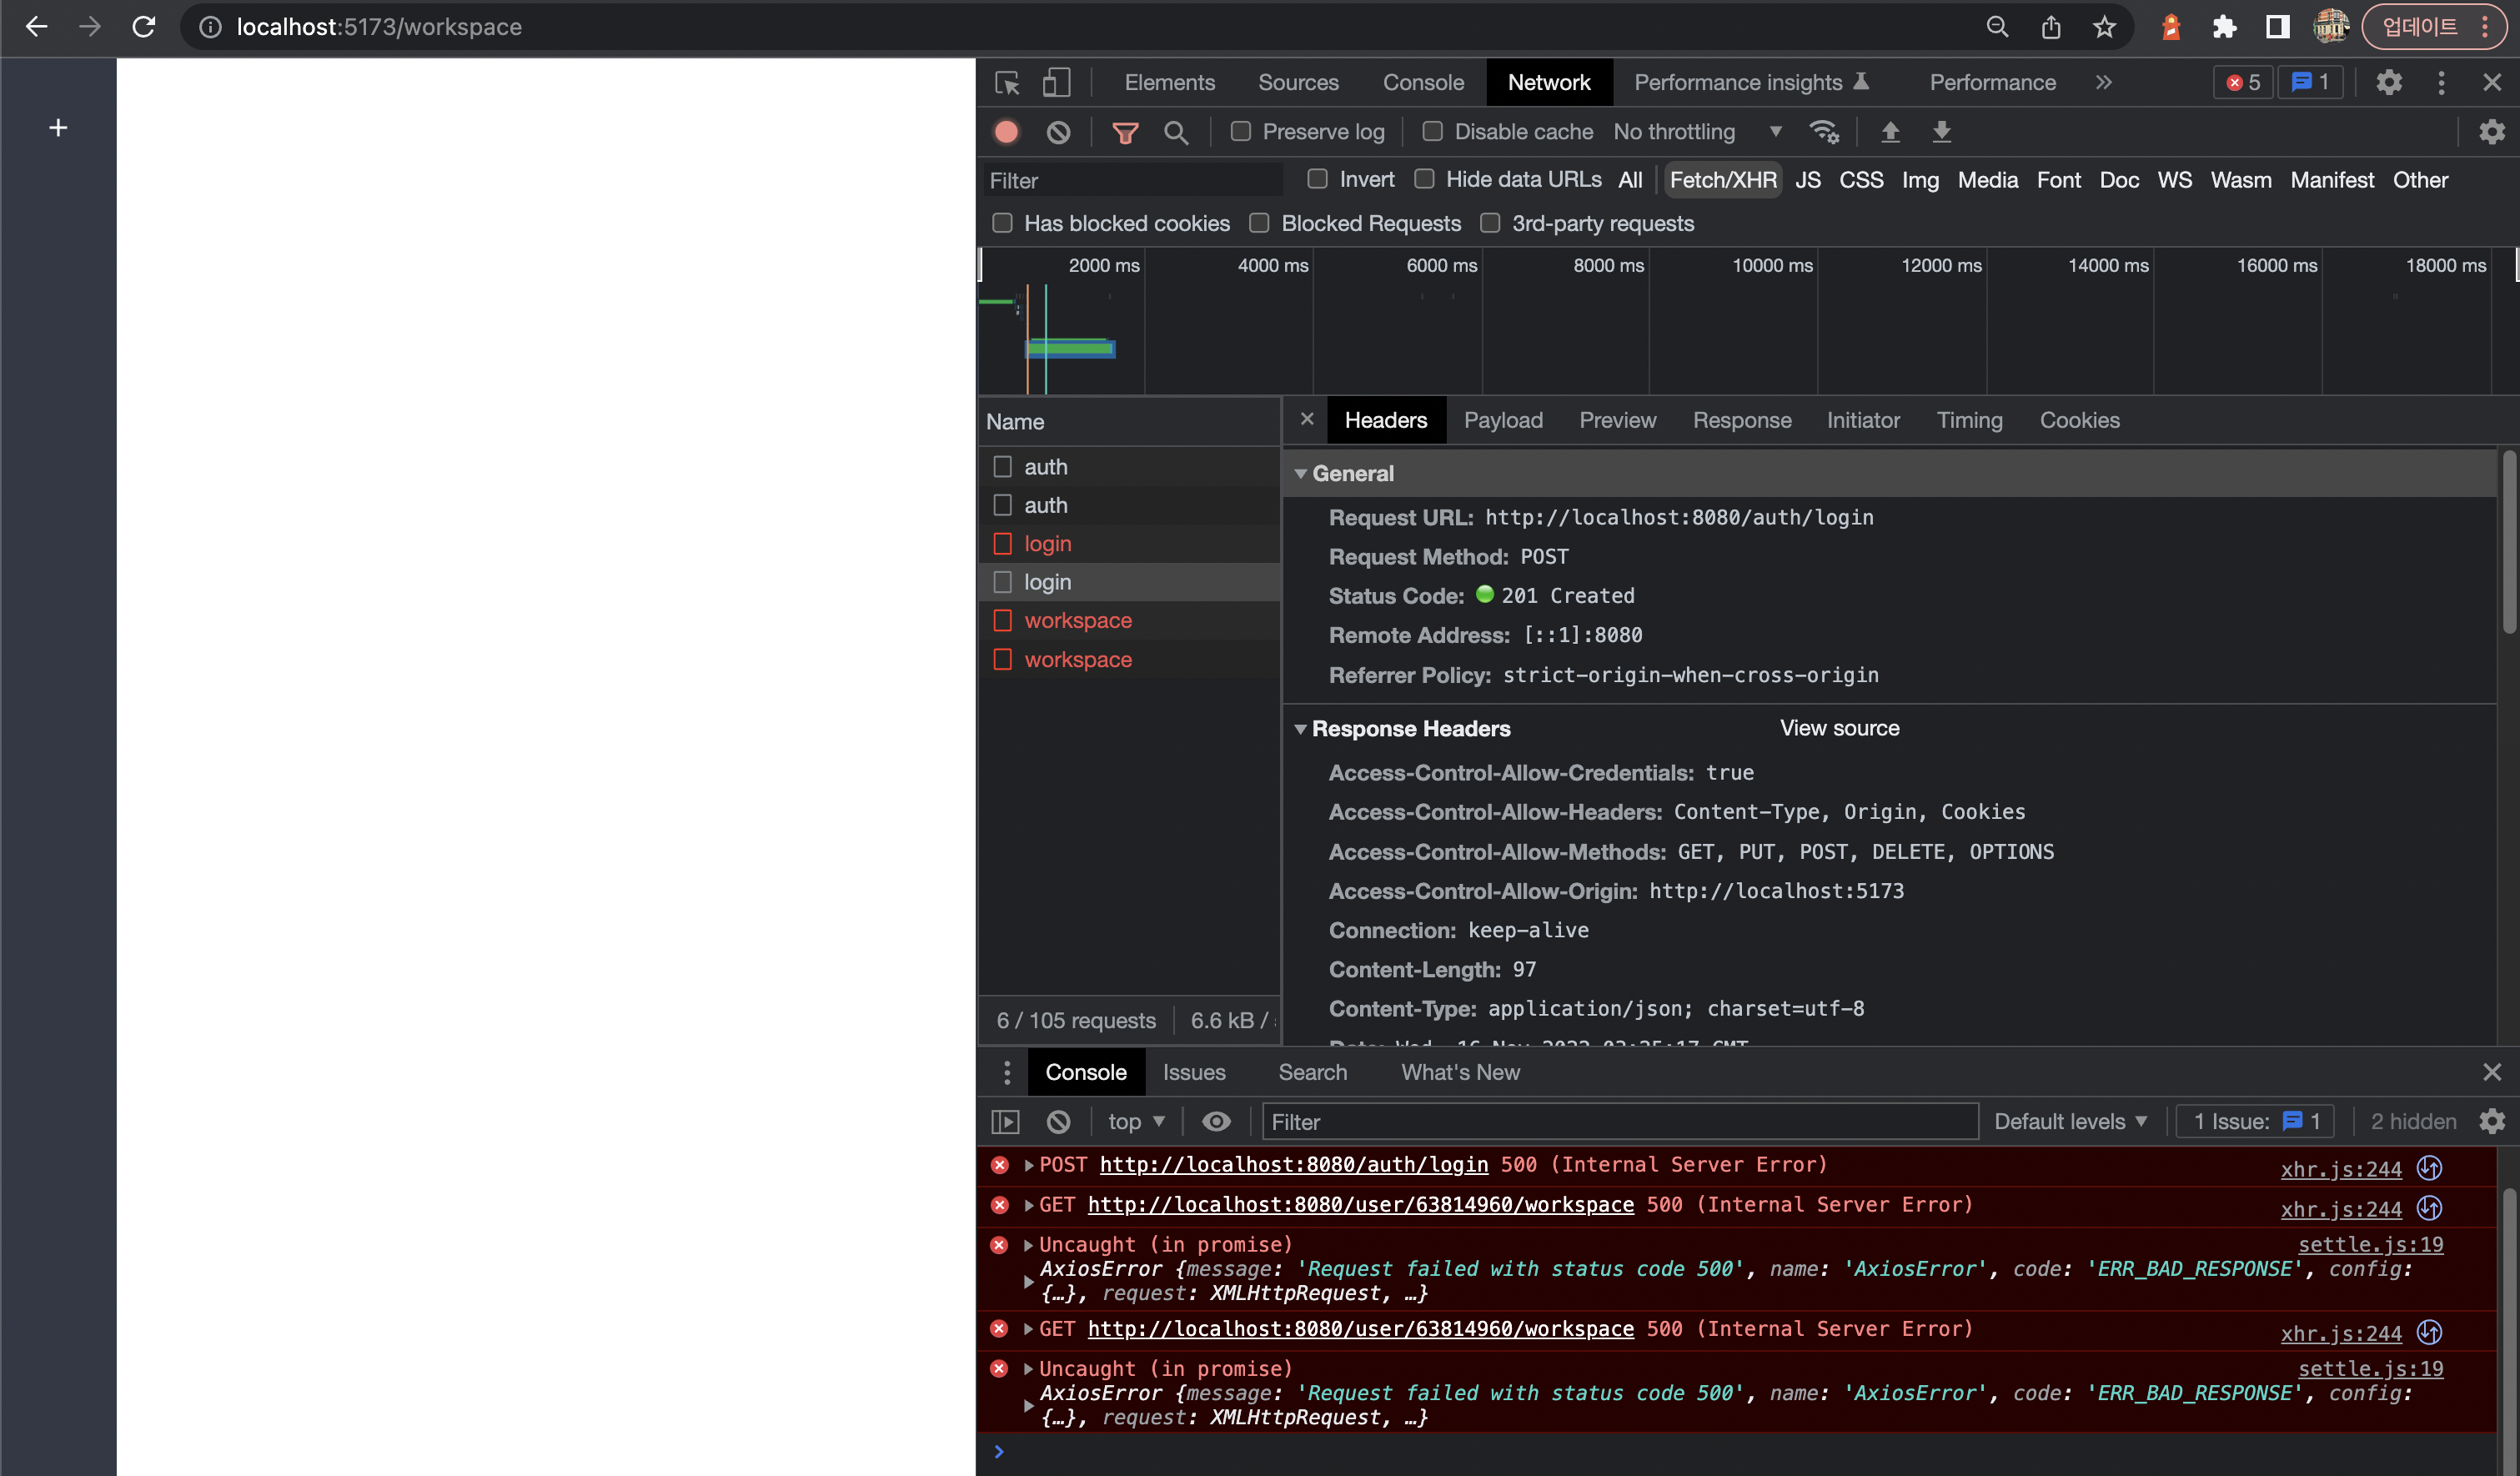Image resolution: width=2520 pixels, height=1476 pixels.
Task: Expand POST auth/login error entry
Action: 1028,1165
